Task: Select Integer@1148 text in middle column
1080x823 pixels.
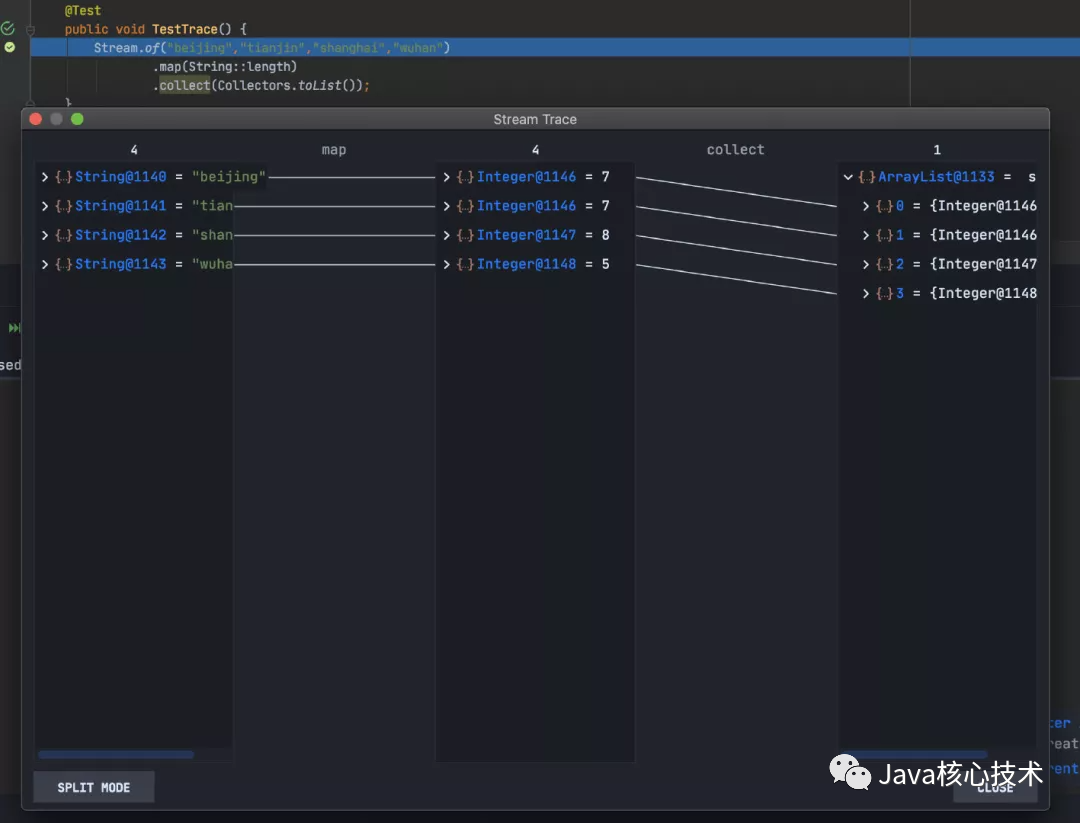Action: click(526, 264)
